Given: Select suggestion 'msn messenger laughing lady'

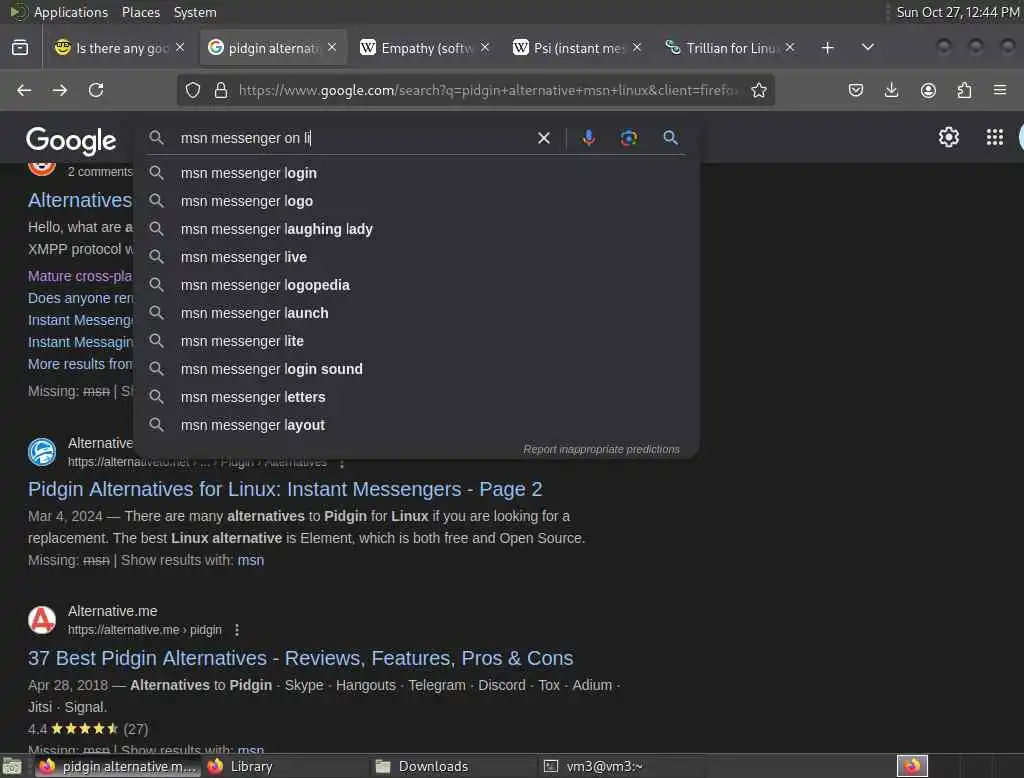Looking at the screenshot, I should click(x=417, y=229).
